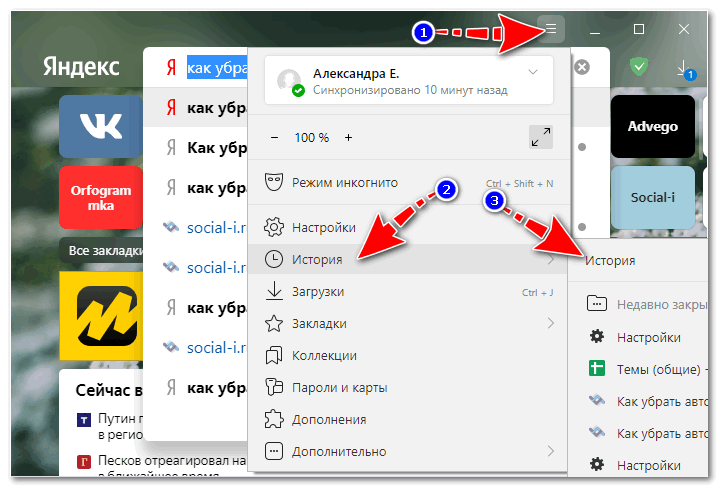Open Настройки in the main menu
The width and height of the screenshot is (719, 488).
click(409, 227)
